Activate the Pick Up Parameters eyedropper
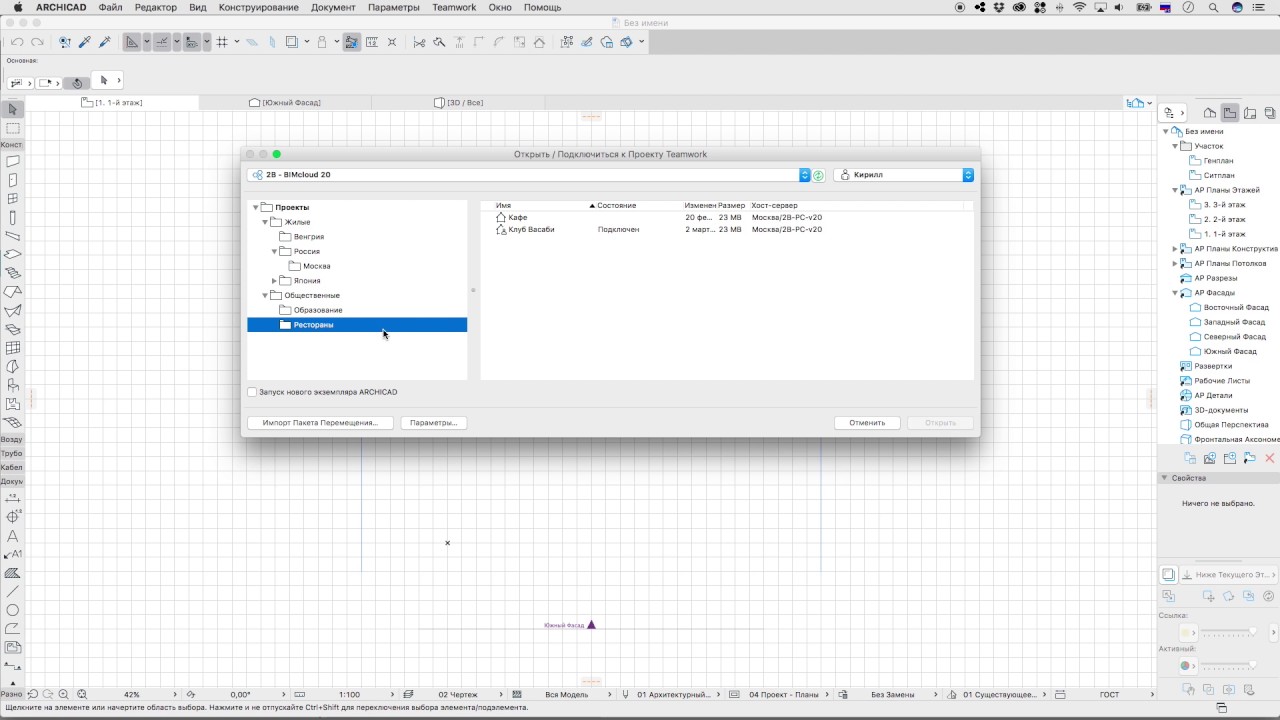 (x=85, y=42)
